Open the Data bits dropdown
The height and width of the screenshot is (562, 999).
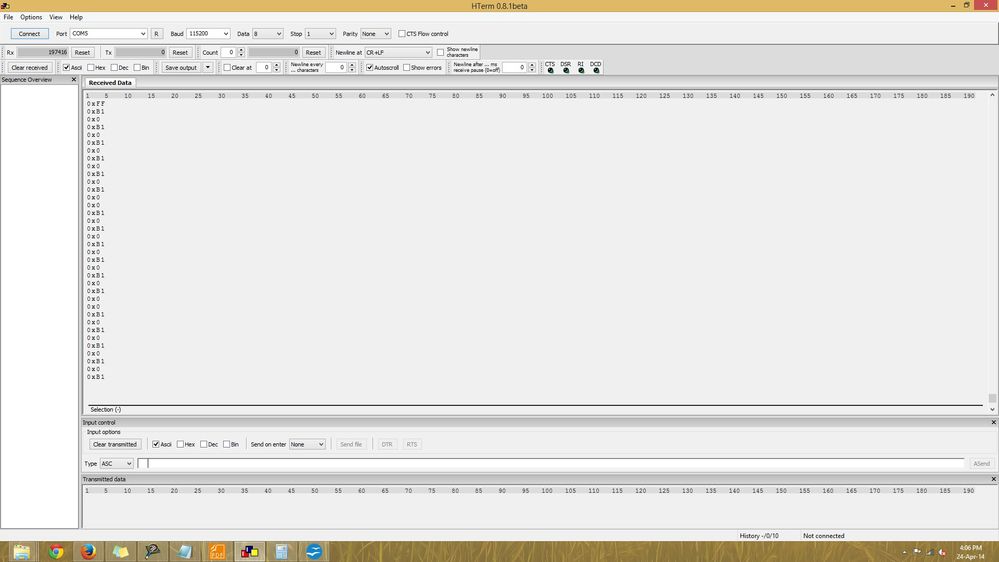click(268, 34)
